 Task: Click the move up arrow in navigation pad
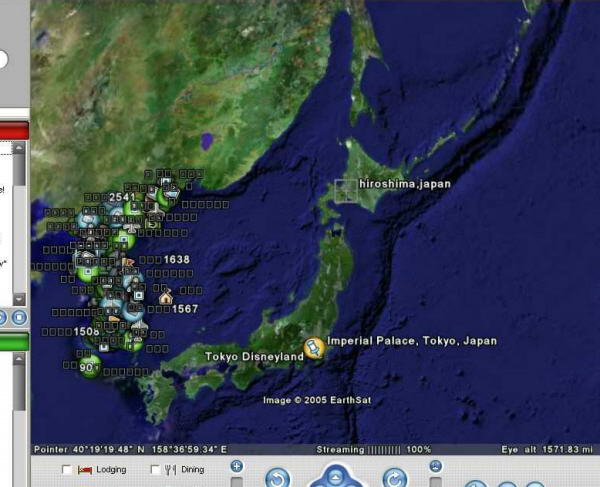(337, 474)
